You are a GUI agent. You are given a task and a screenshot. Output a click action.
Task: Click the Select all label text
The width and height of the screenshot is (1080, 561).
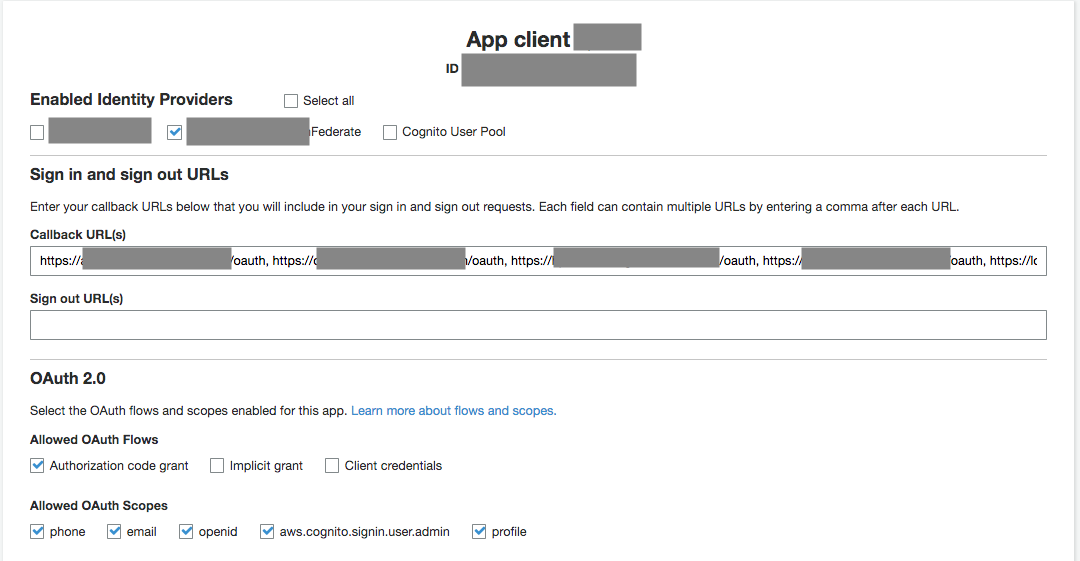click(x=329, y=101)
